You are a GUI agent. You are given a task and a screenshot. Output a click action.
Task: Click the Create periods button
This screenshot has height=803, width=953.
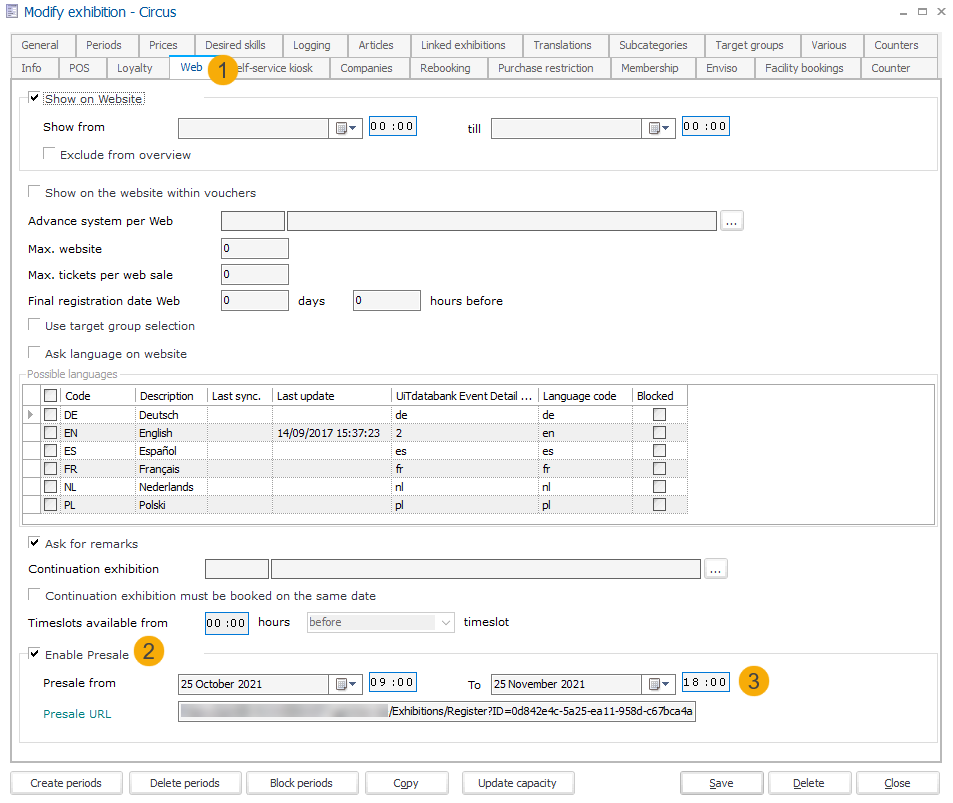66,783
